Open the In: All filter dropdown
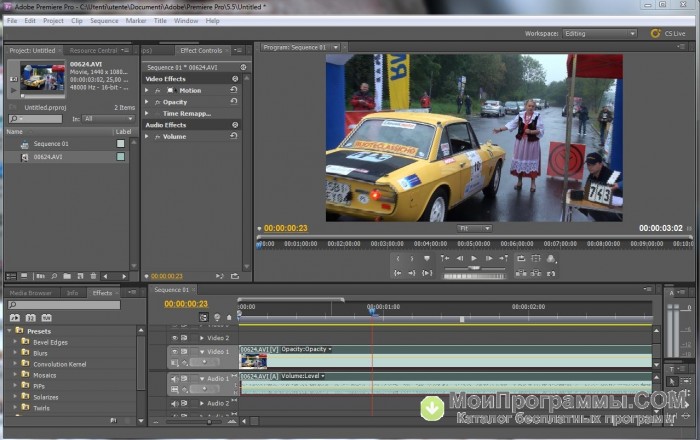Screen dimensions: 700x440 [x=108, y=119]
